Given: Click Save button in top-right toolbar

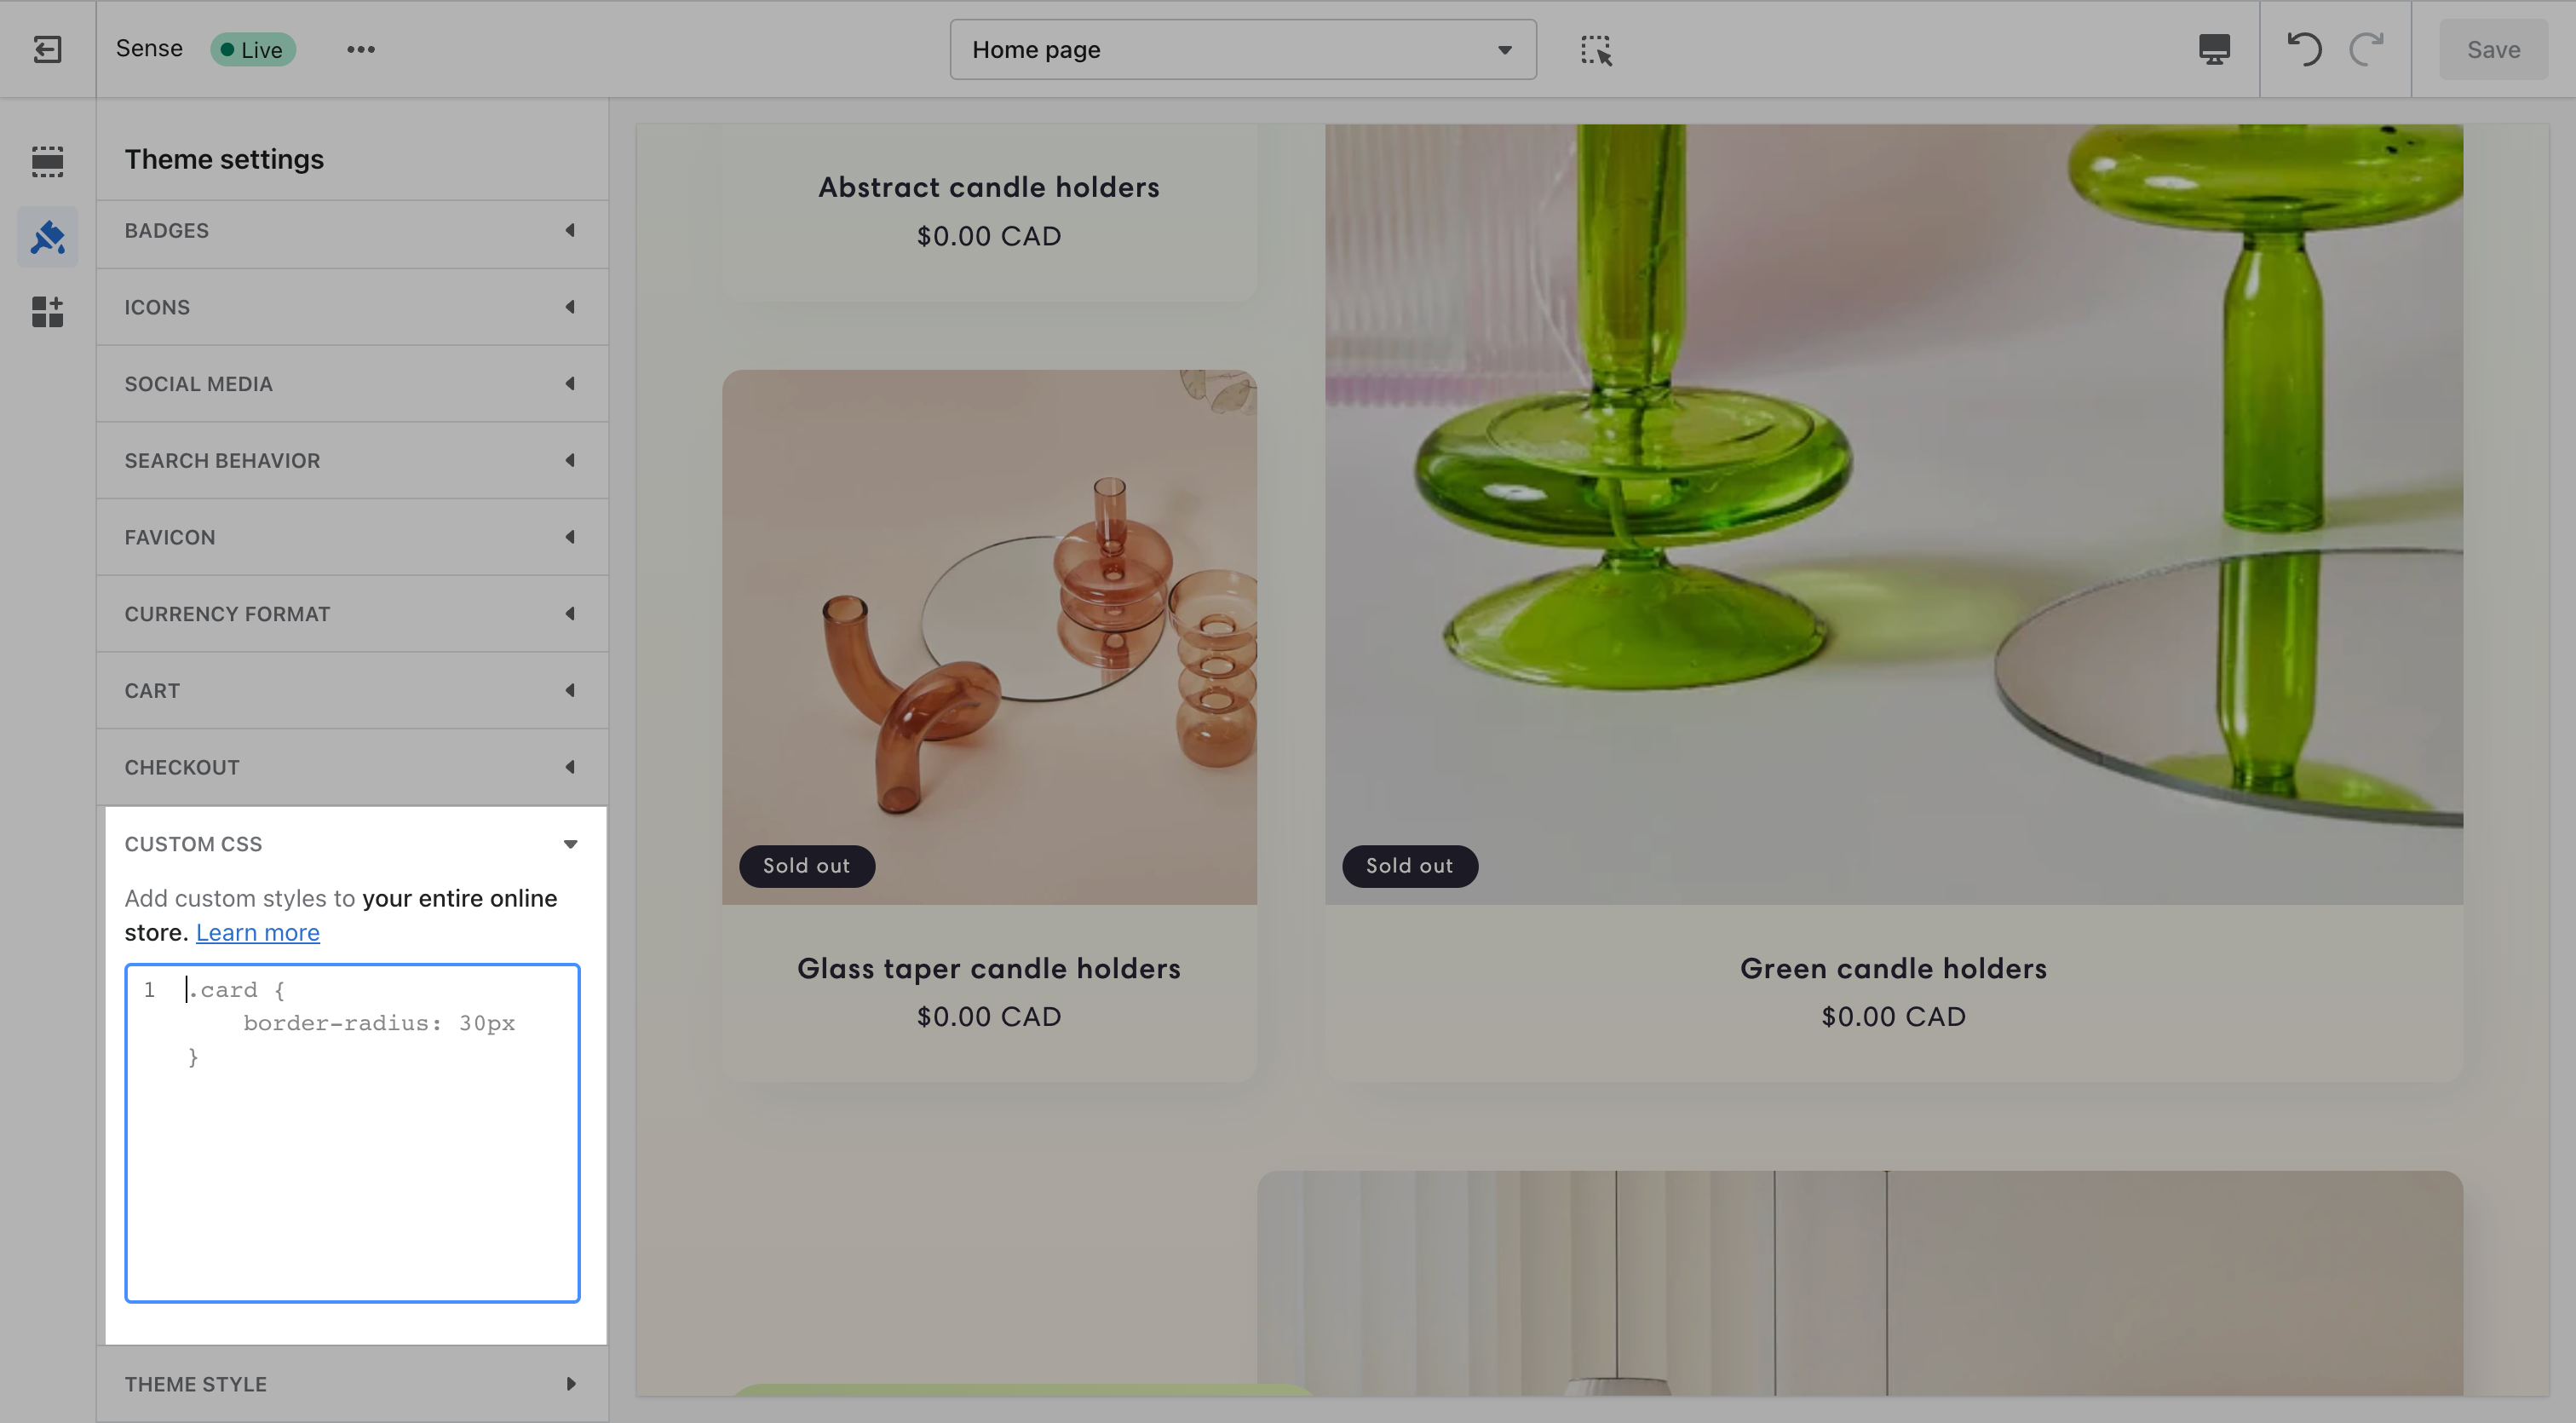Looking at the screenshot, I should pyautogui.click(x=2492, y=48).
